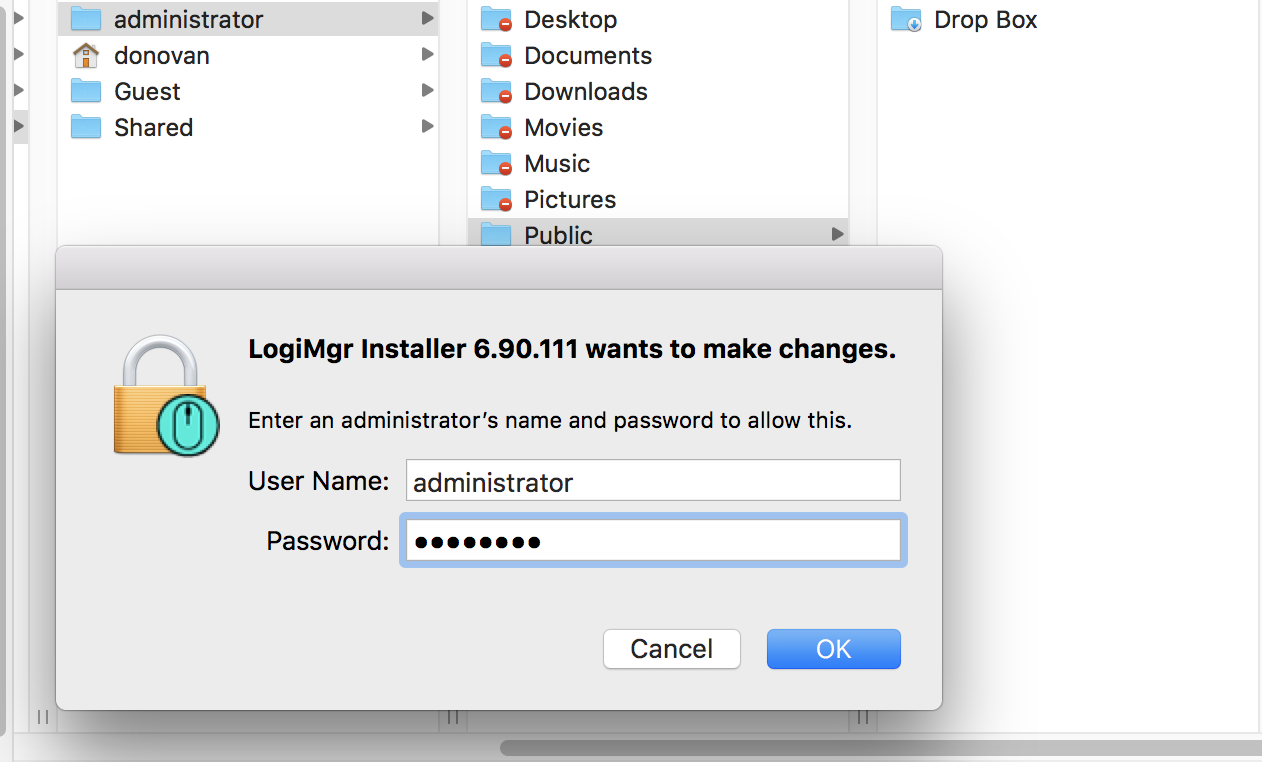Select the "donovan" row text
This screenshot has height=762, width=1262.
[x=162, y=55]
